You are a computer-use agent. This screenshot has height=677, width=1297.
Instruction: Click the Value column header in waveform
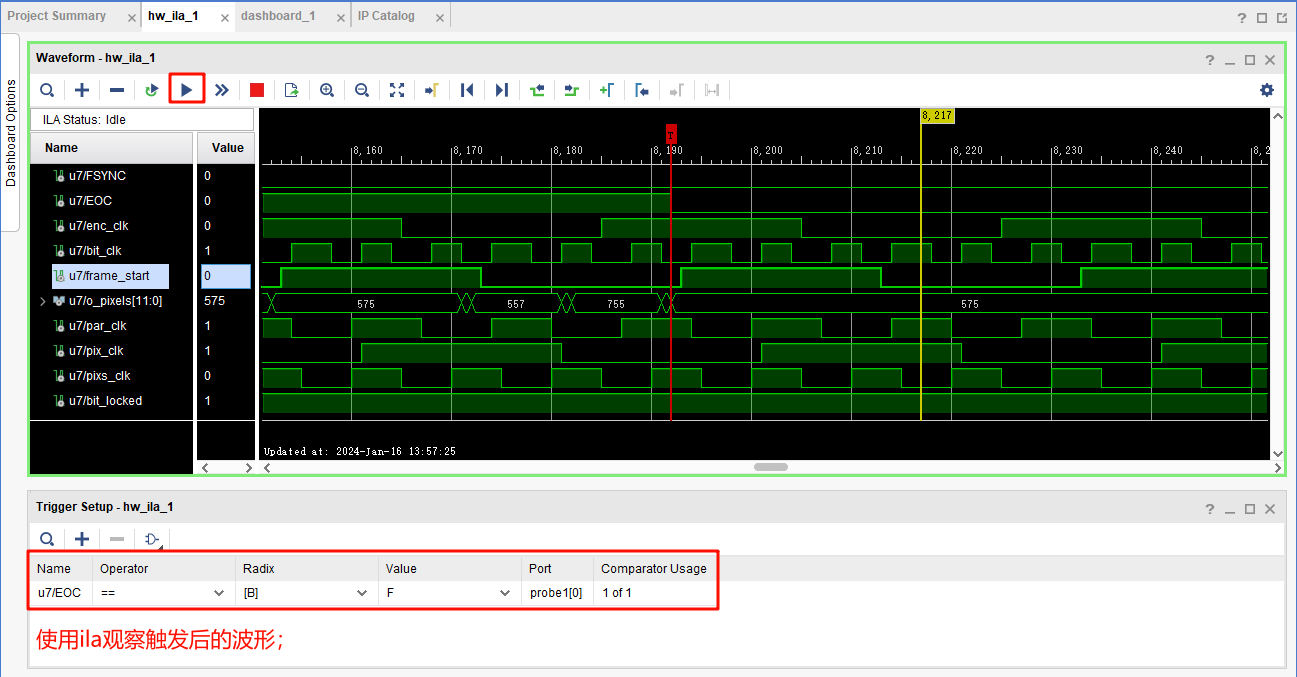(227, 147)
